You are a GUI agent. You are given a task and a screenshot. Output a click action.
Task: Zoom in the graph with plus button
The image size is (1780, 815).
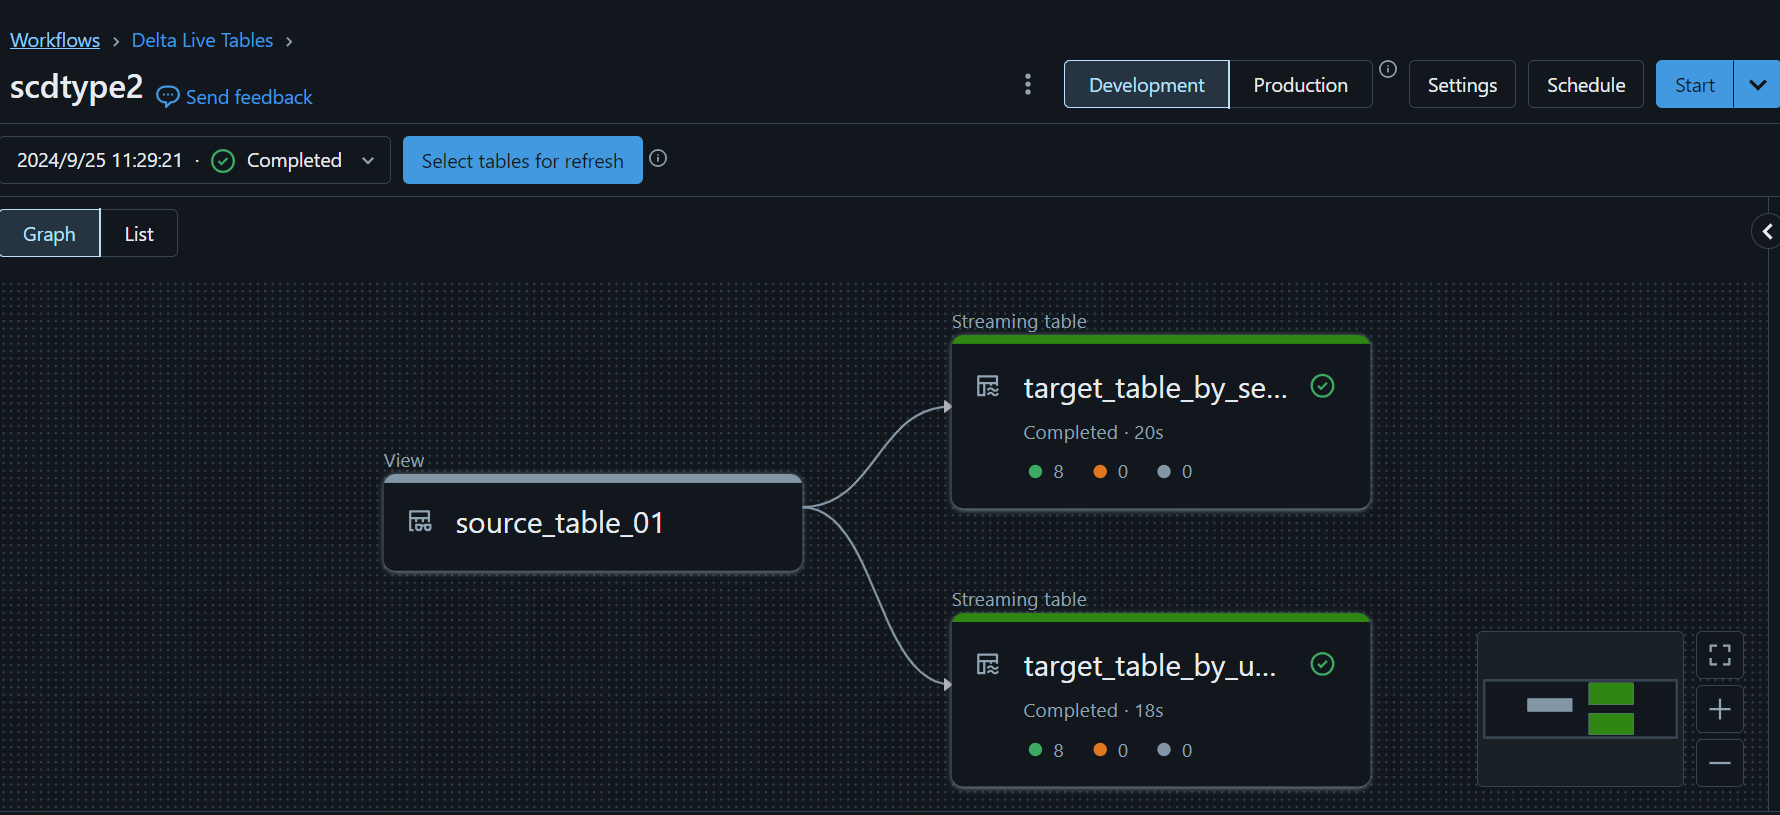tap(1720, 709)
